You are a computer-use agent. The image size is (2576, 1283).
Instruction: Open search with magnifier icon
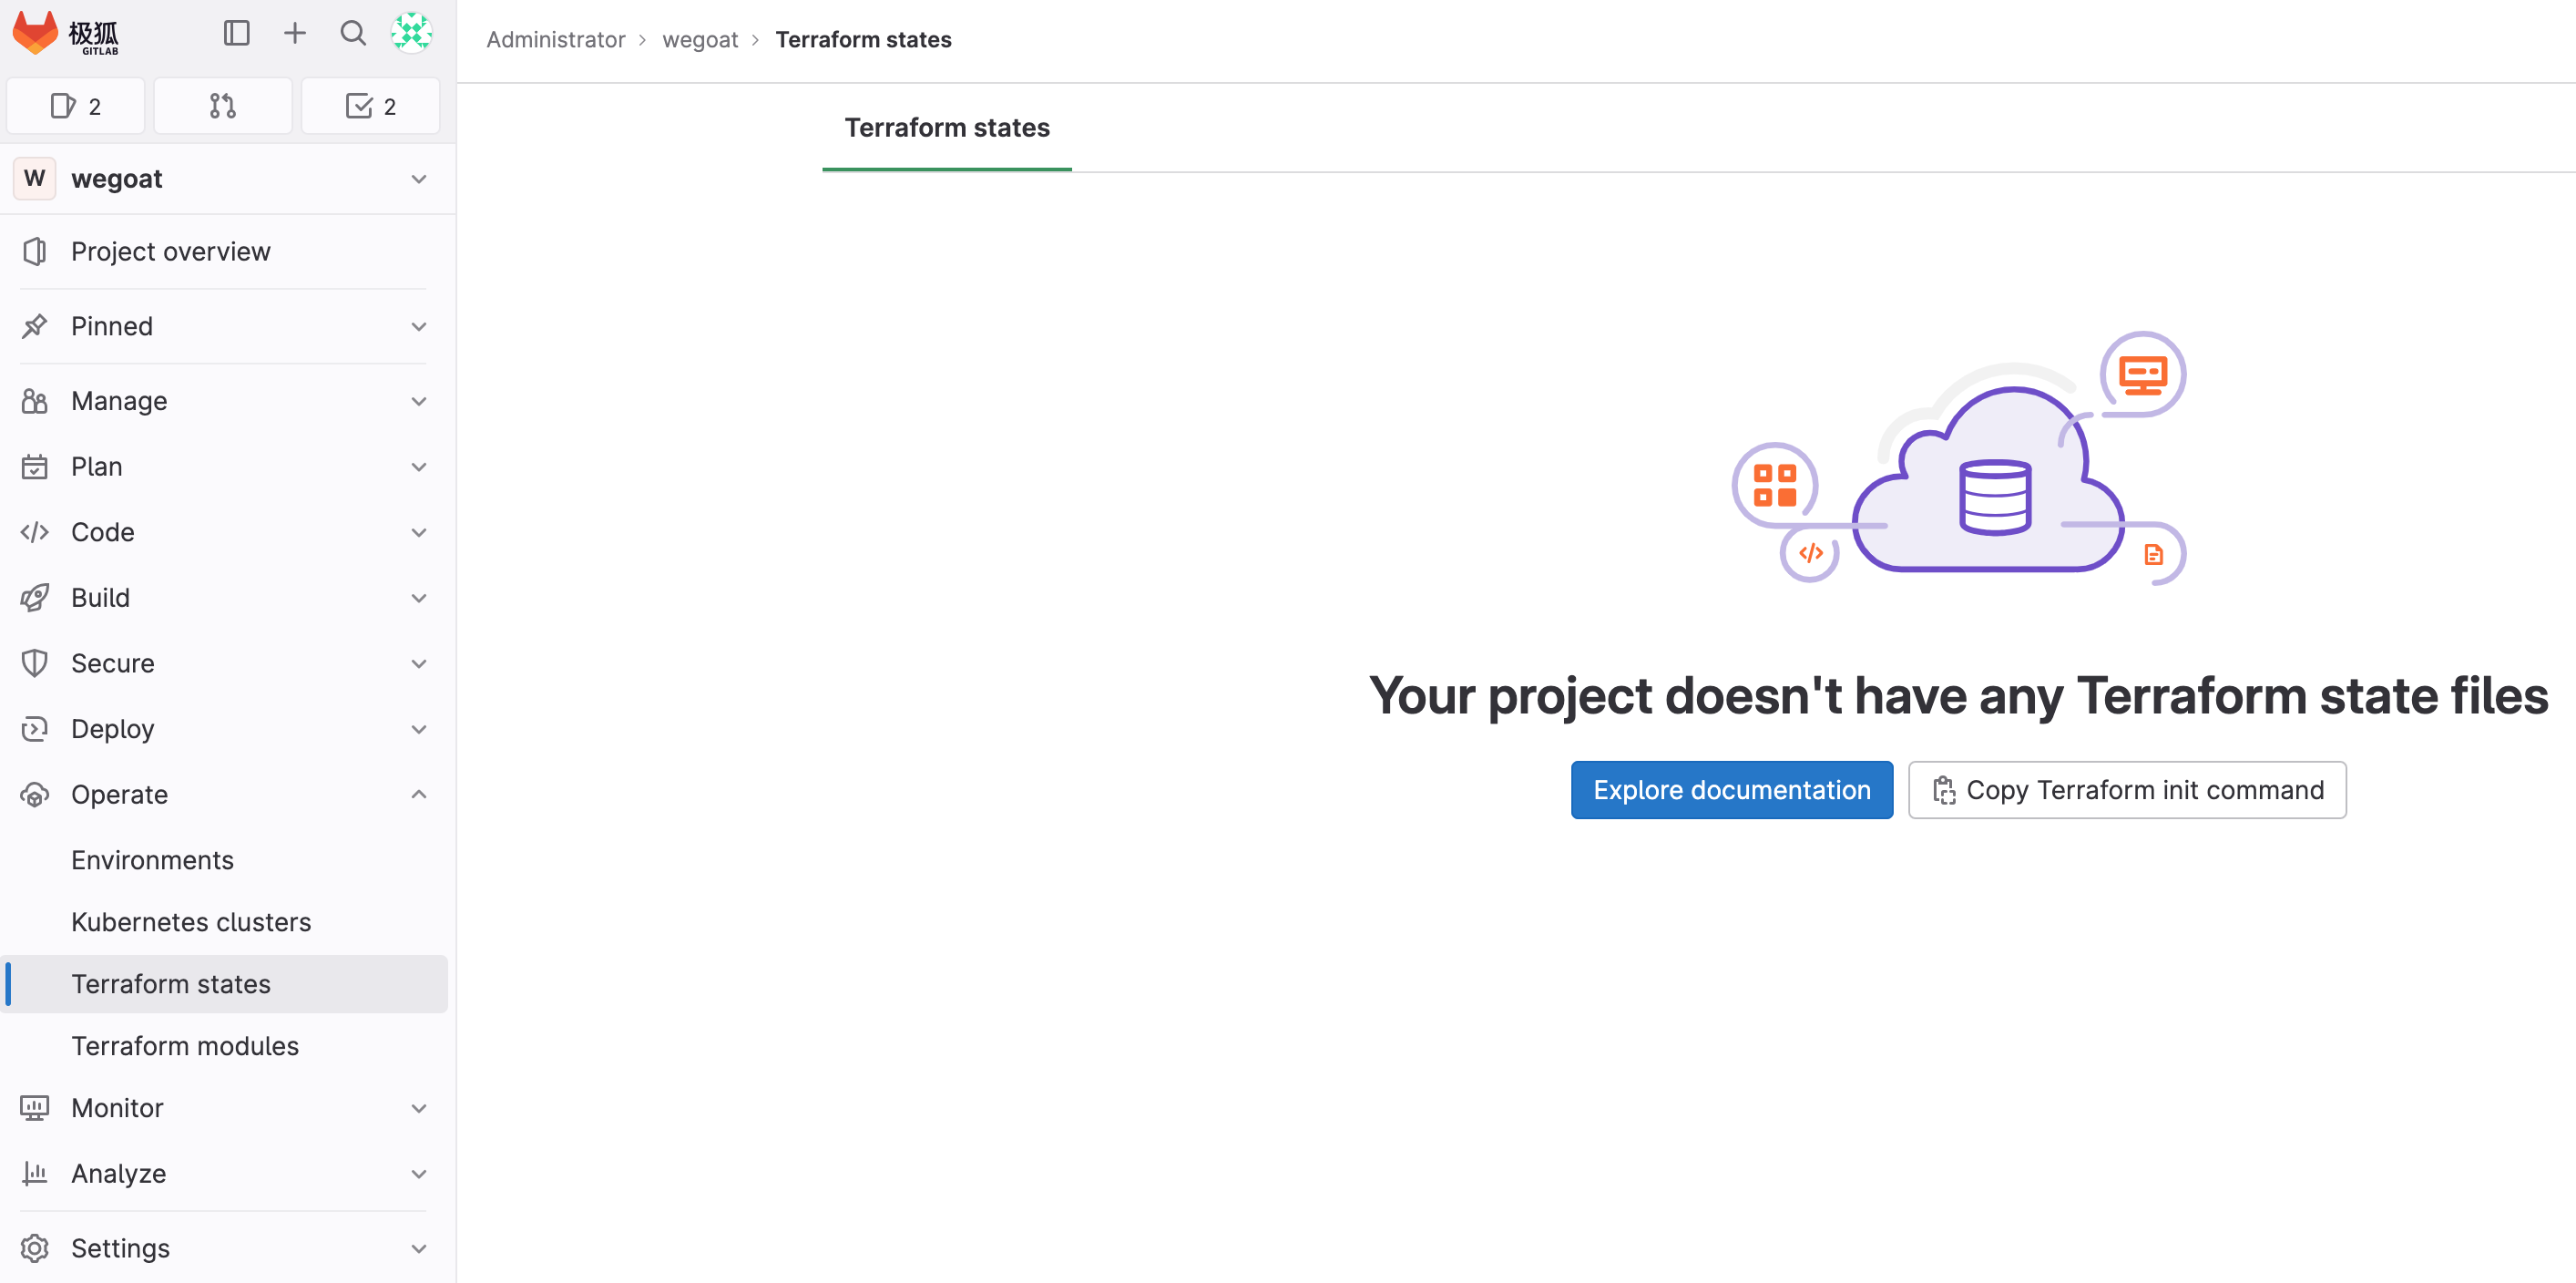[352, 33]
